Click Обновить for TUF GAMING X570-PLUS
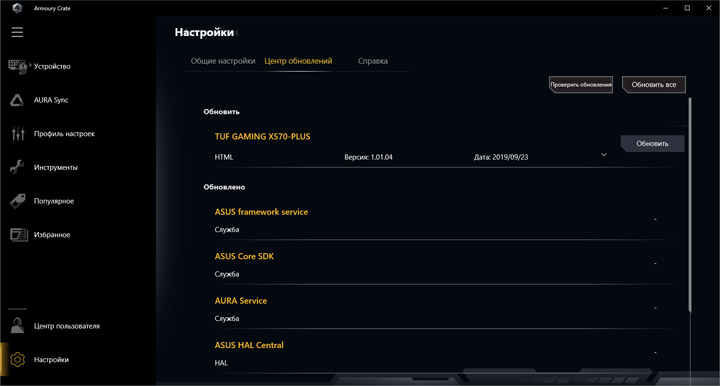The image size is (720, 386). pos(652,144)
